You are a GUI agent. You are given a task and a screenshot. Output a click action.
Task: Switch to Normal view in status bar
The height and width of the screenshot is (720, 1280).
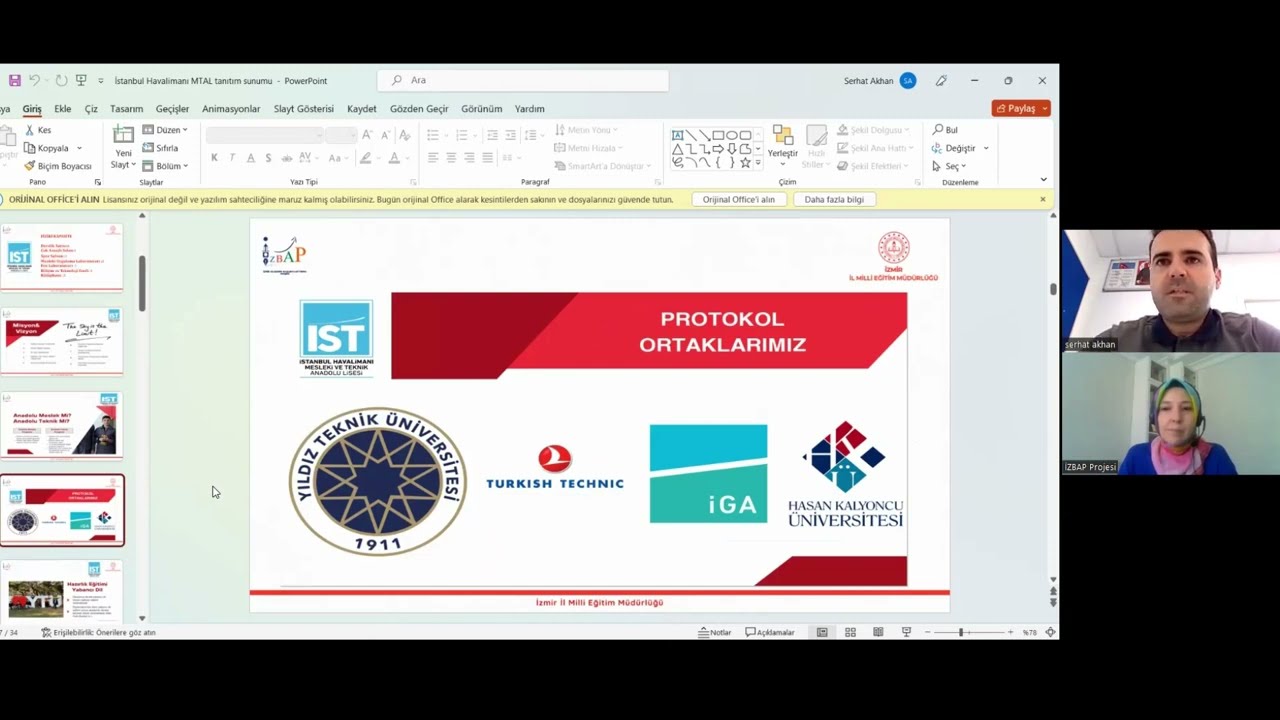point(822,632)
